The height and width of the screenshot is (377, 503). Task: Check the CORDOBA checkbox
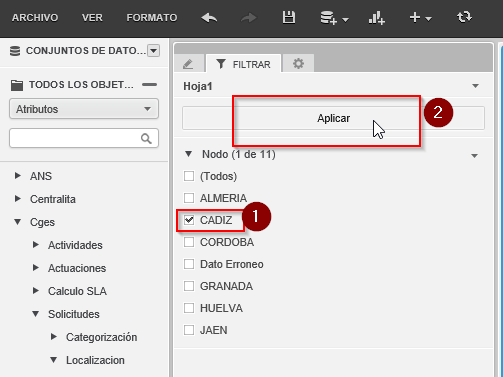(x=189, y=242)
